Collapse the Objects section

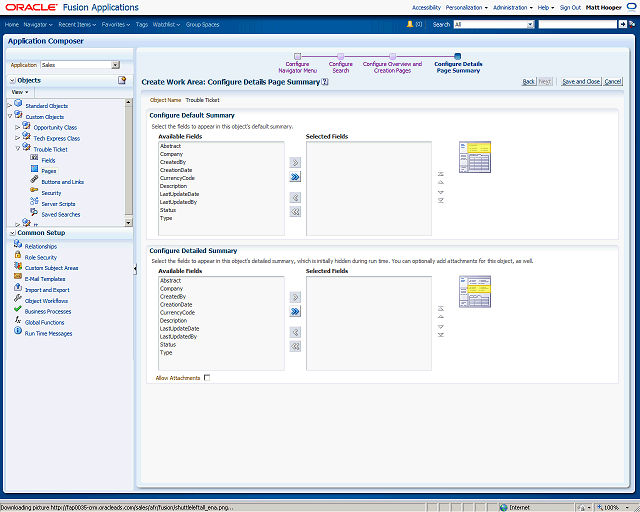click(x=13, y=80)
